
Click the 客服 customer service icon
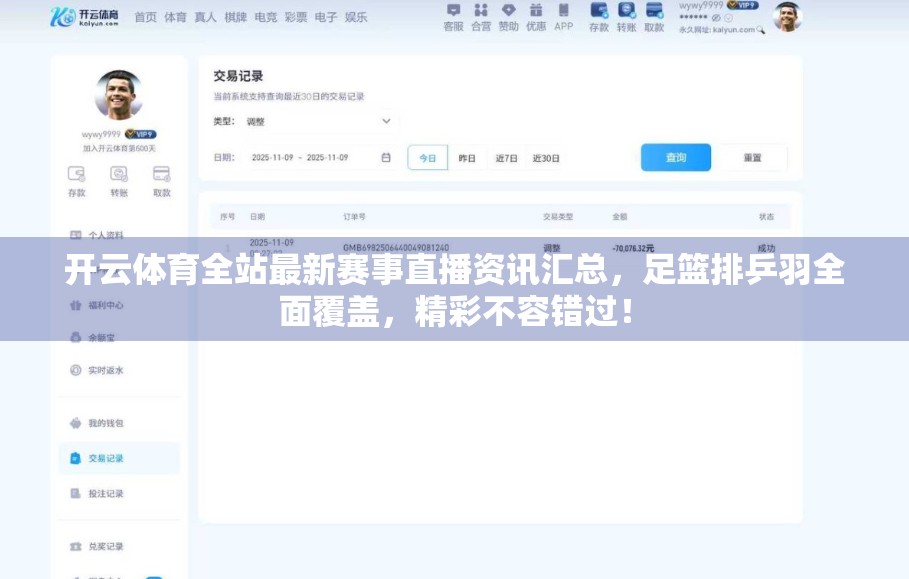pyautogui.click(x=454, y=18)
